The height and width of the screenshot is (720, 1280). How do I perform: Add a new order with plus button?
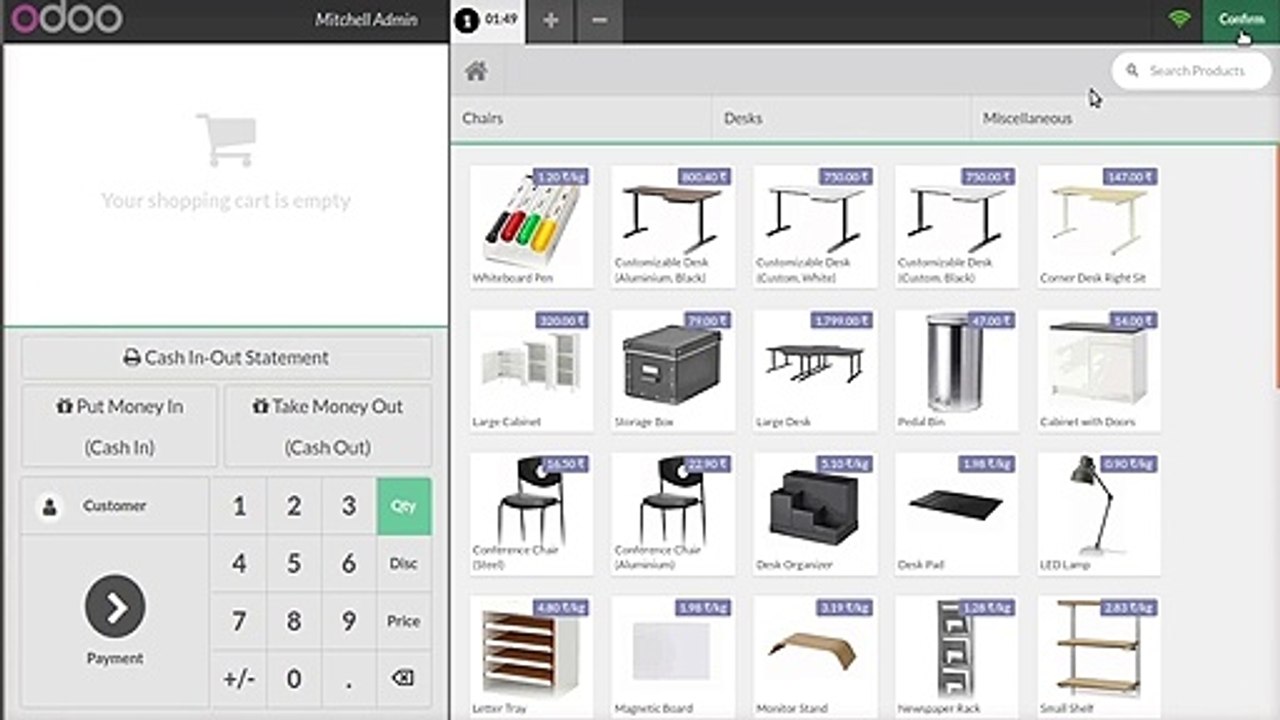click(550, 20)
